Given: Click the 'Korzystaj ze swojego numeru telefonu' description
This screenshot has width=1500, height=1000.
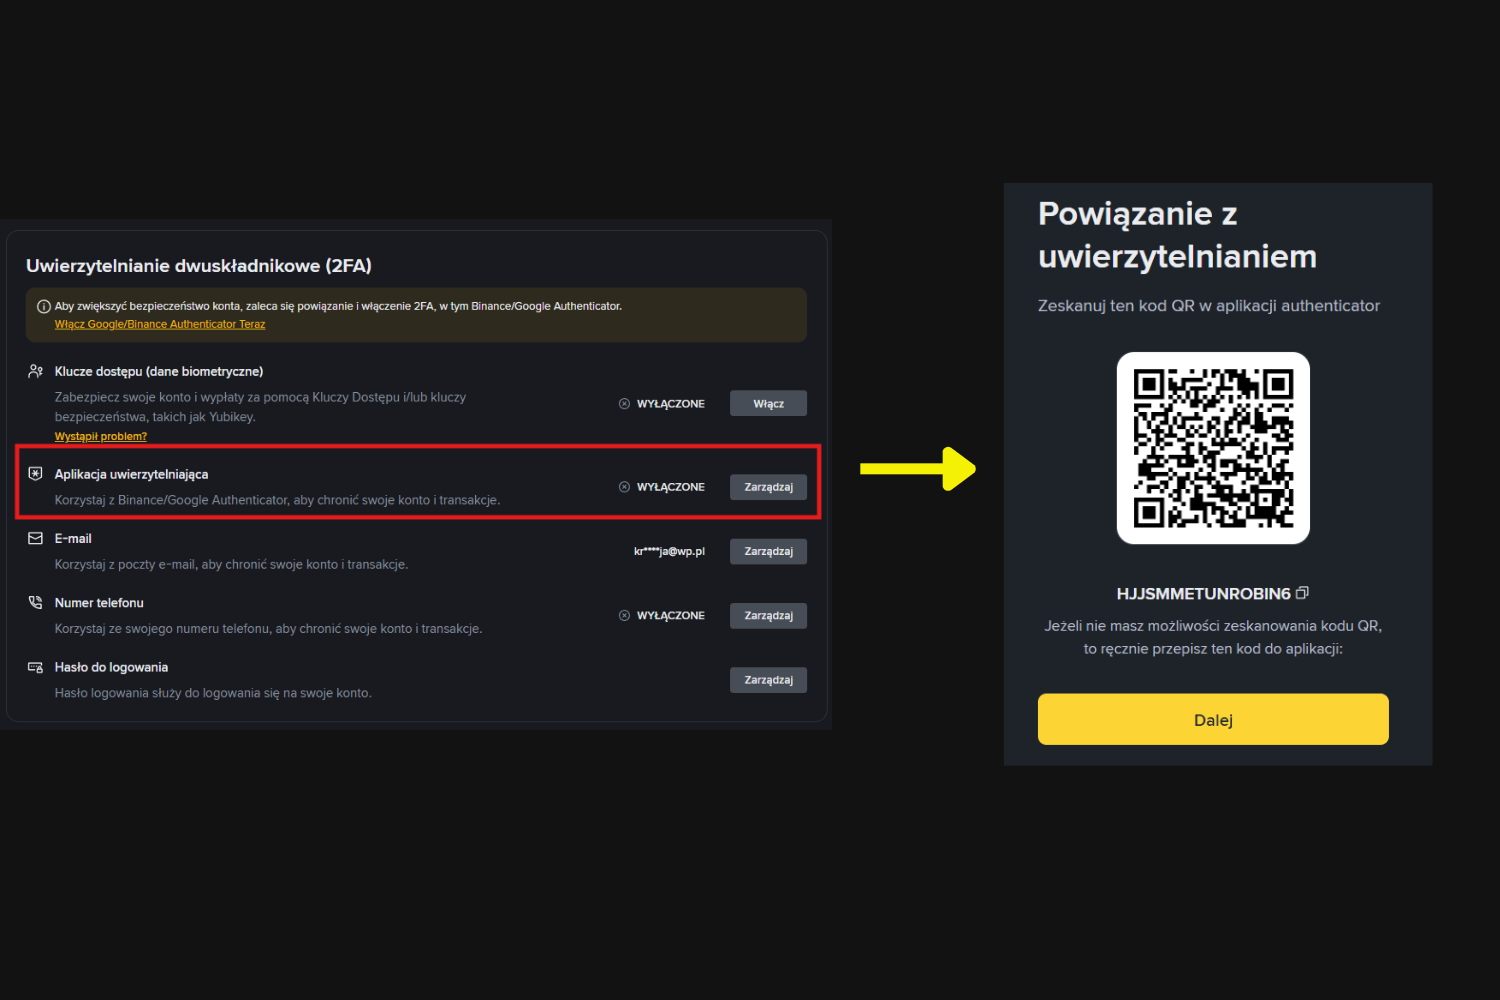Looking at the screenshot, I should pos(268,629).
